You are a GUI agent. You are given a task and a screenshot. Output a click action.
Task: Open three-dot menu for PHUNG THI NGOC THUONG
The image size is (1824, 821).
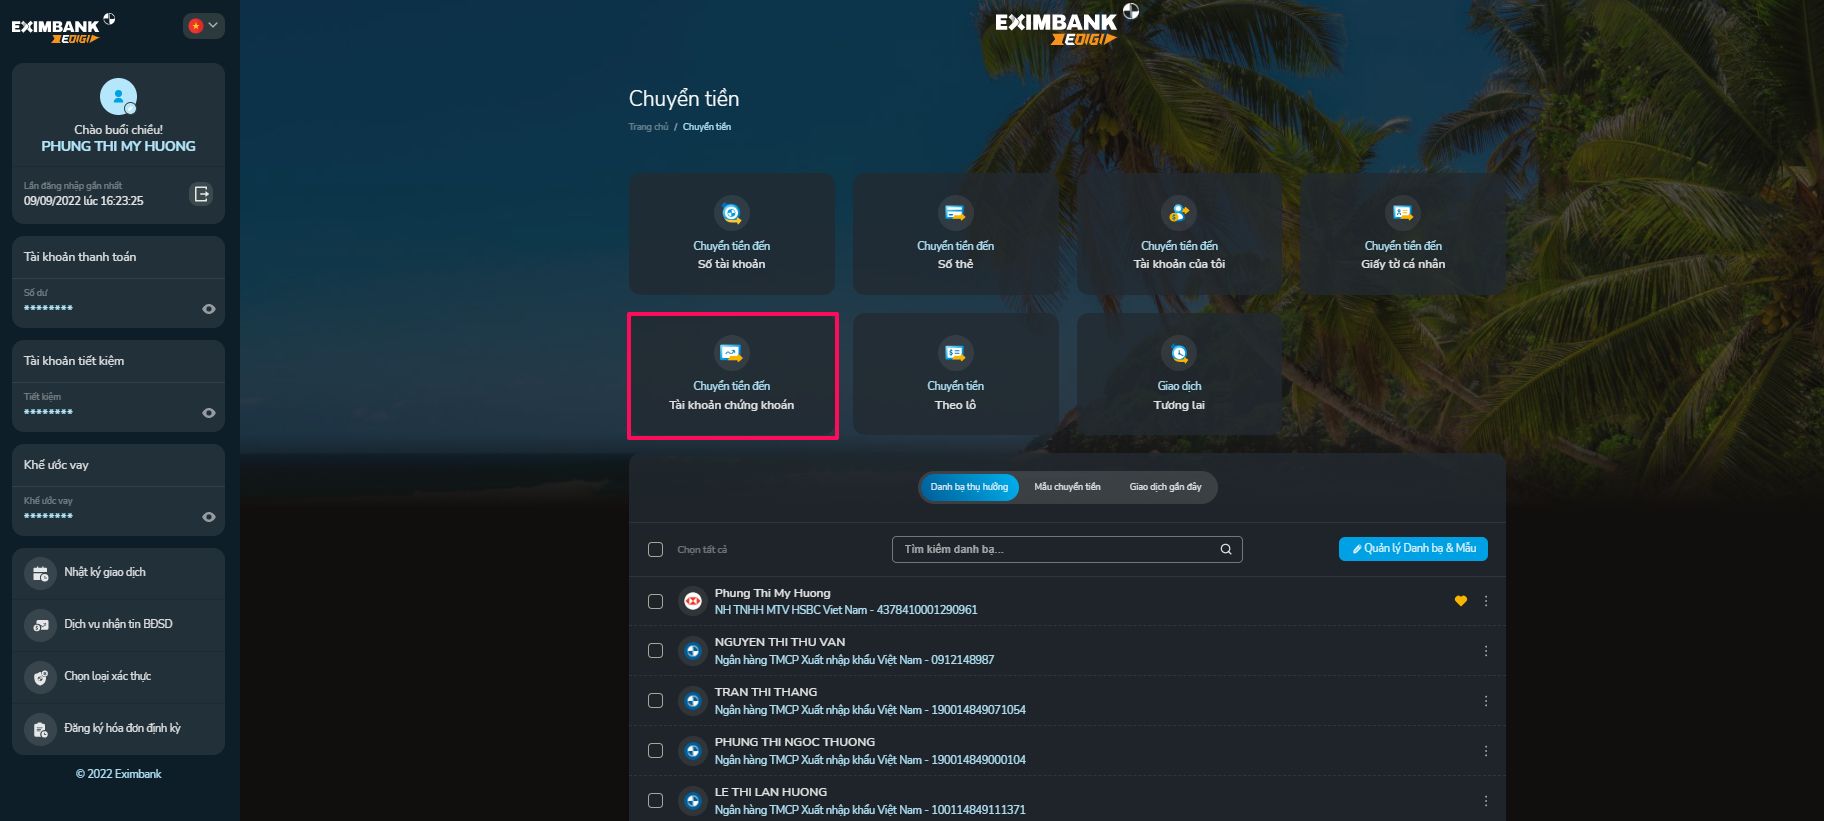[x=1486, y=751]
